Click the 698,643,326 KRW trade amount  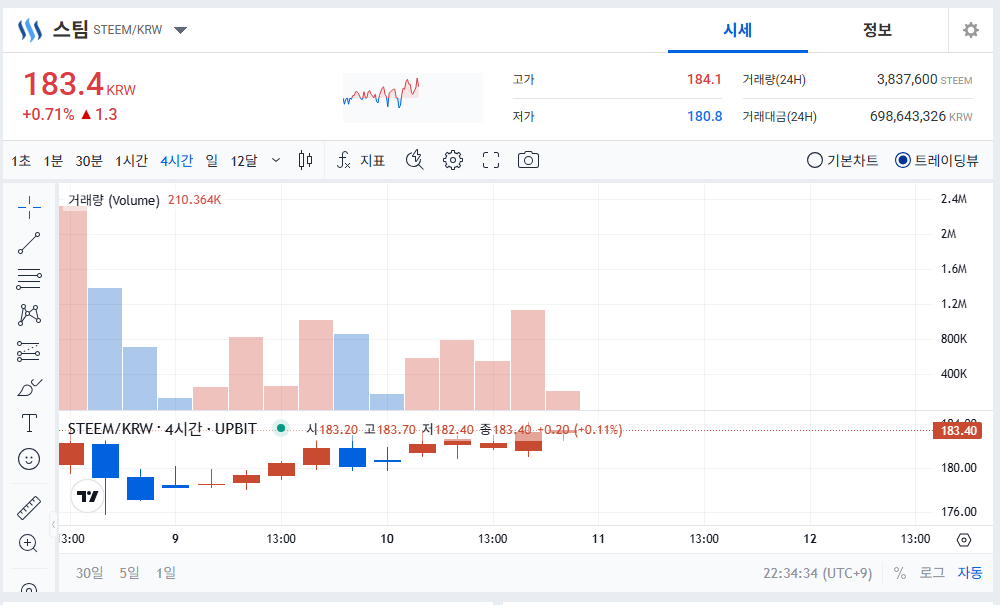921,116
